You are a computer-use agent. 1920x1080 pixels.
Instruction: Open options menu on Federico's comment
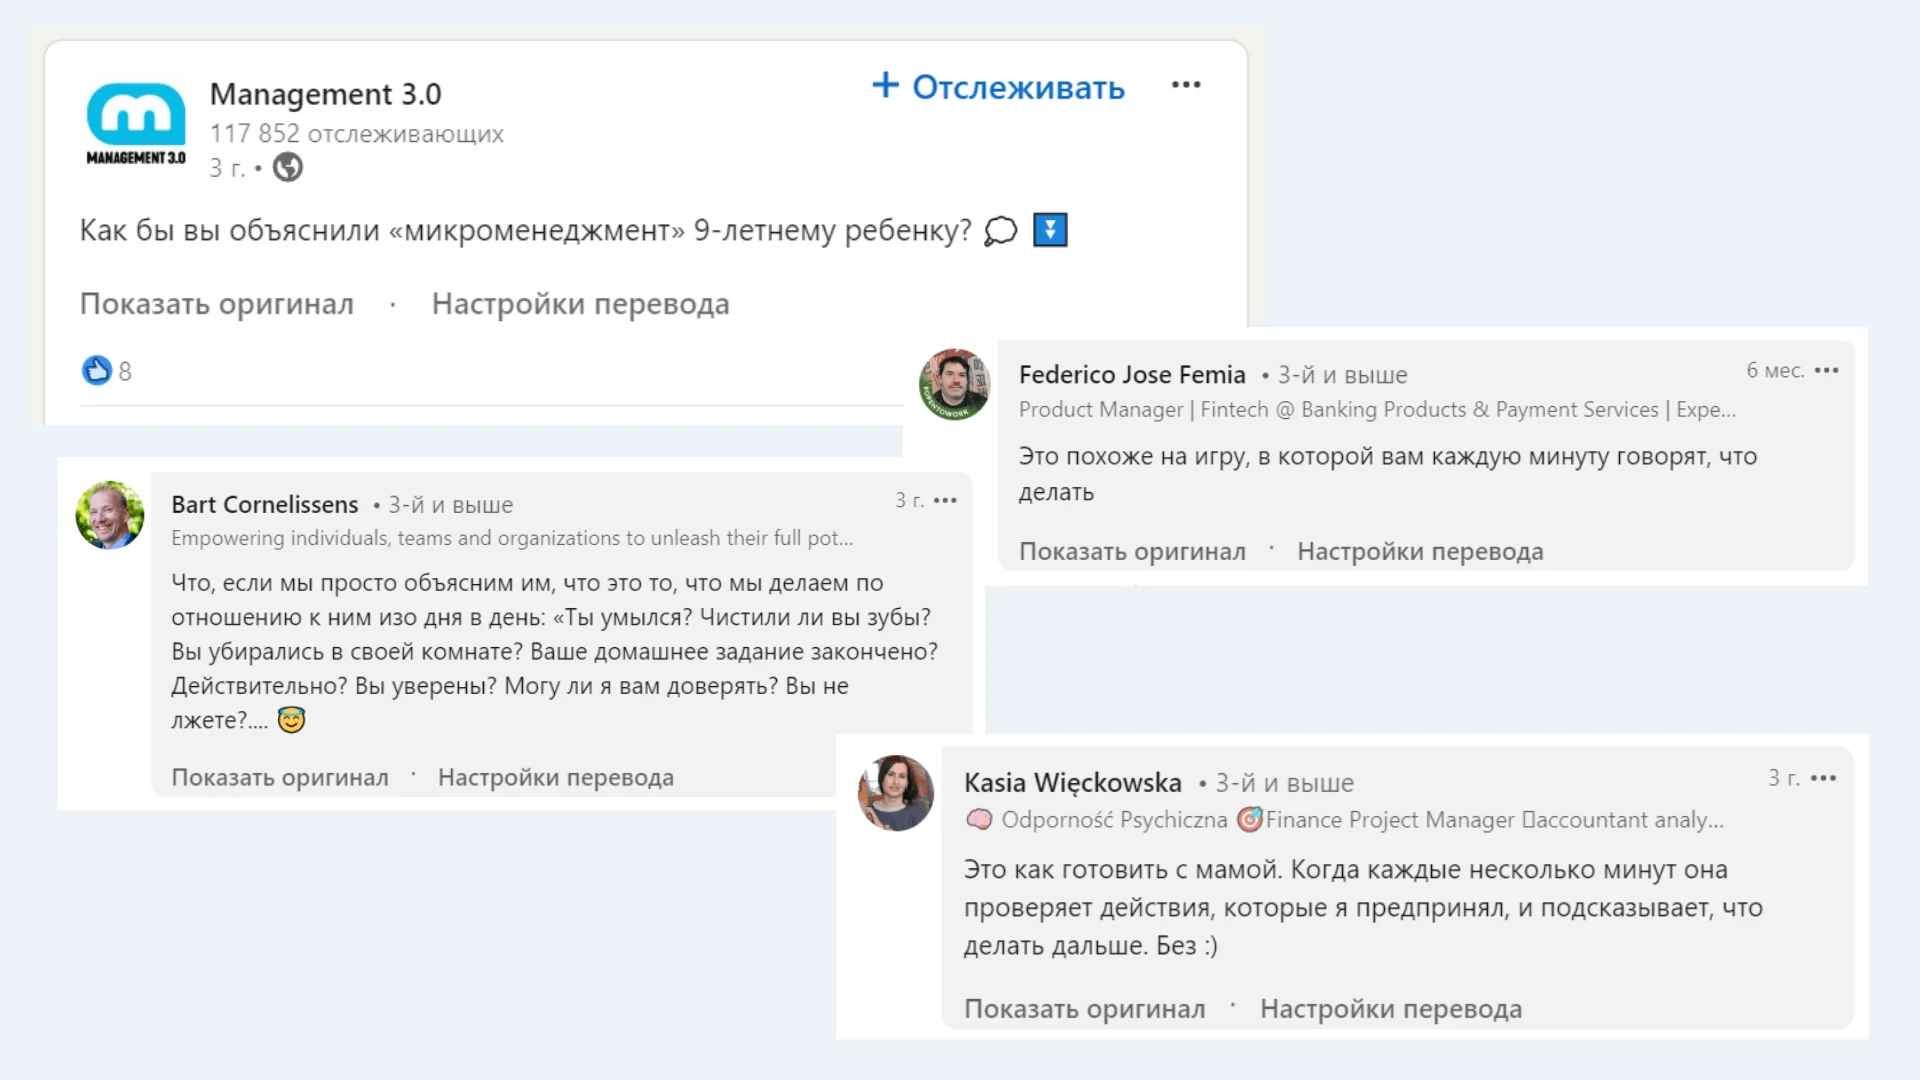point(1827,371)
